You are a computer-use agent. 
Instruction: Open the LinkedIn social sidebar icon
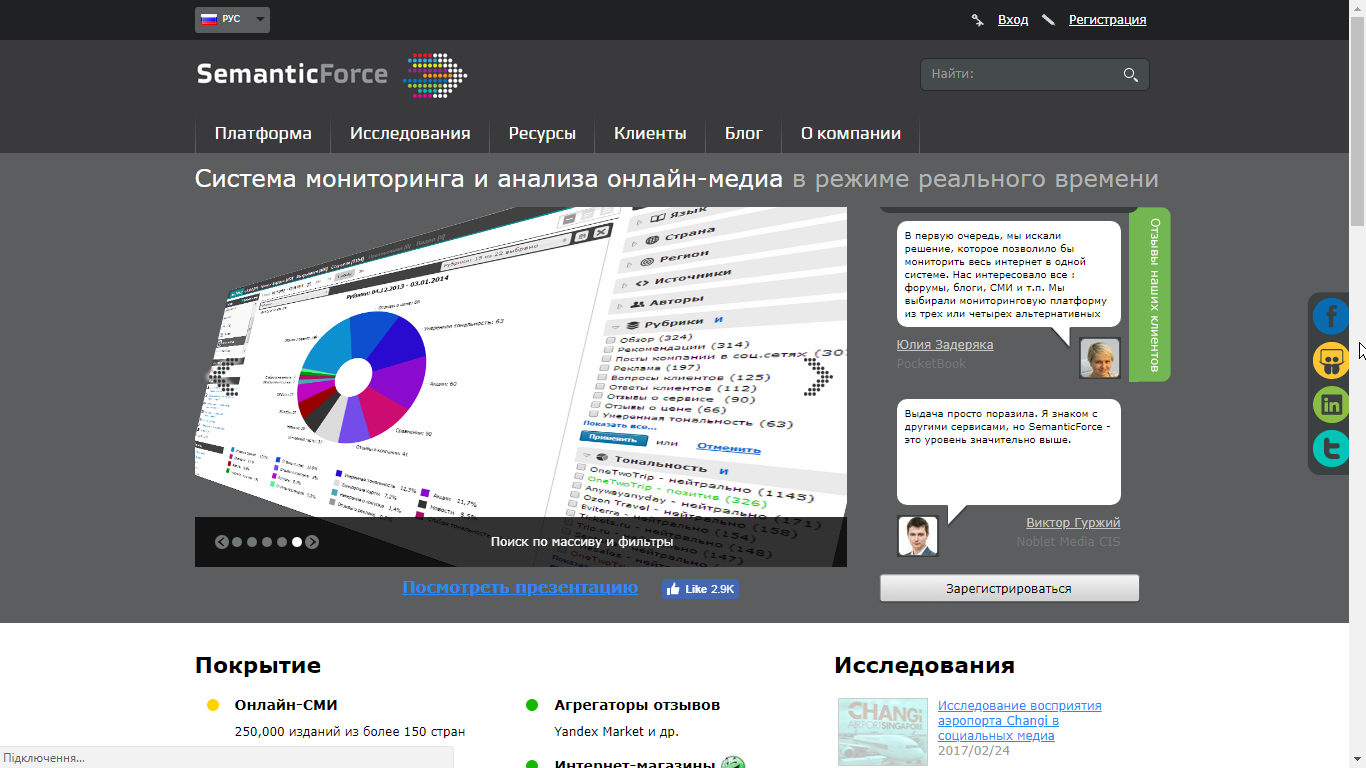(1331, 404)
